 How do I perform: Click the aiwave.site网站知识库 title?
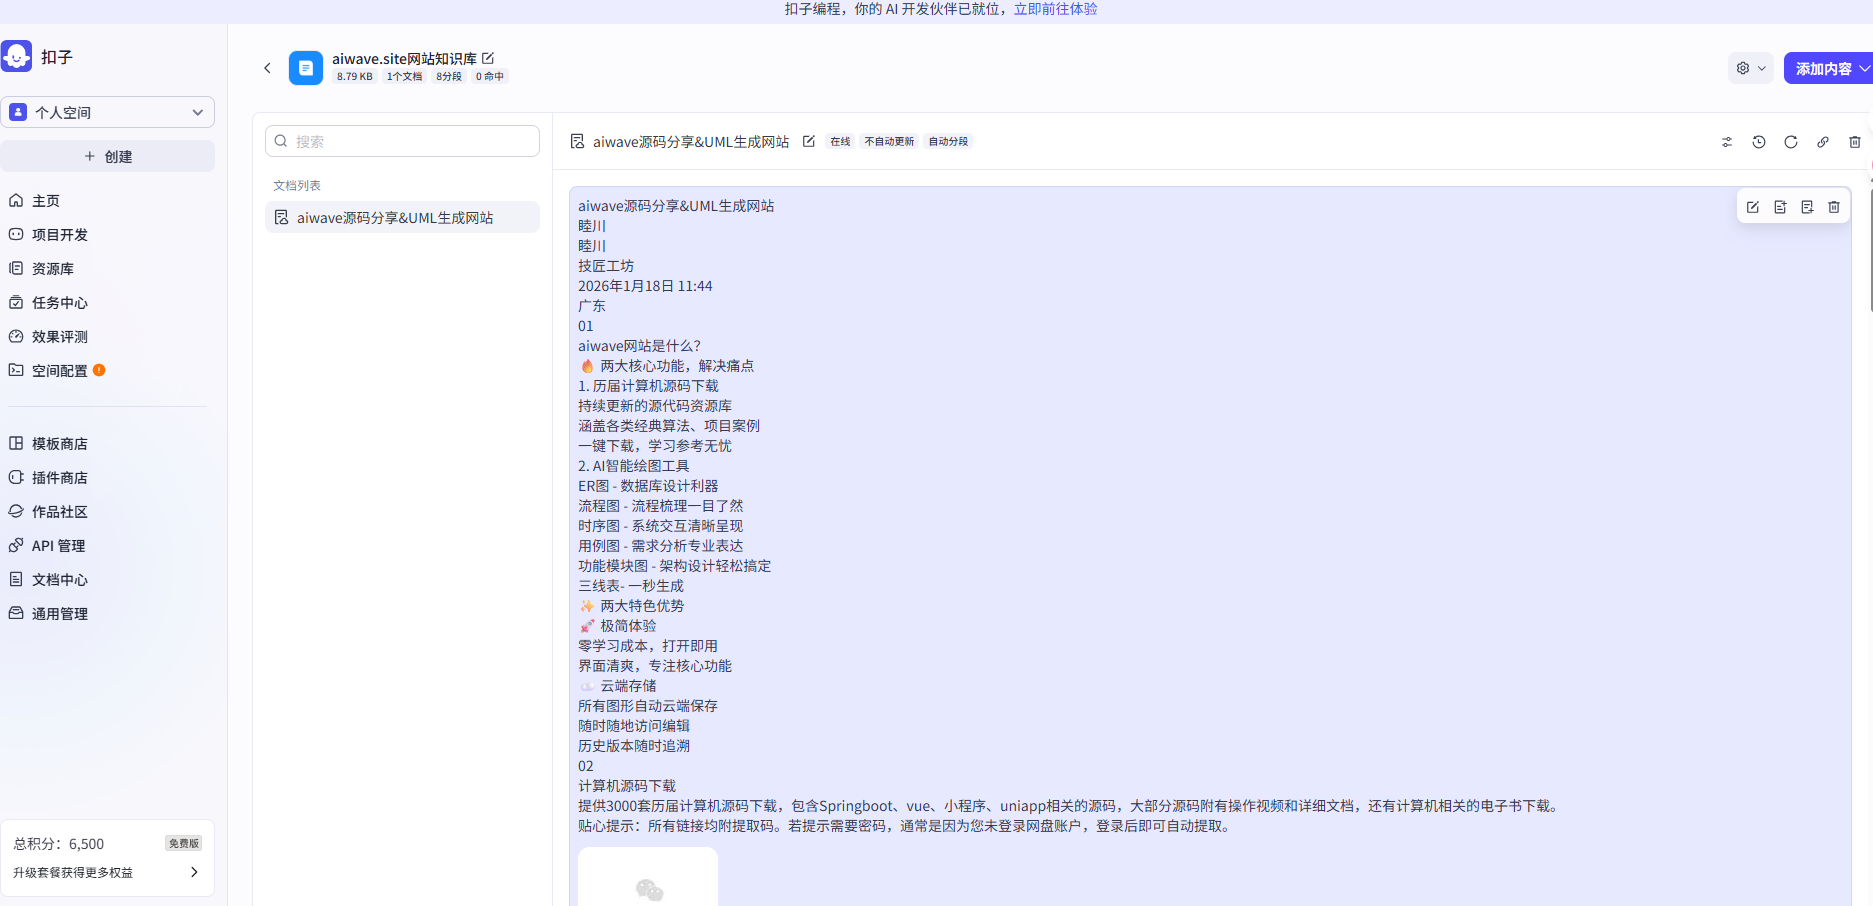pos(404,59)
